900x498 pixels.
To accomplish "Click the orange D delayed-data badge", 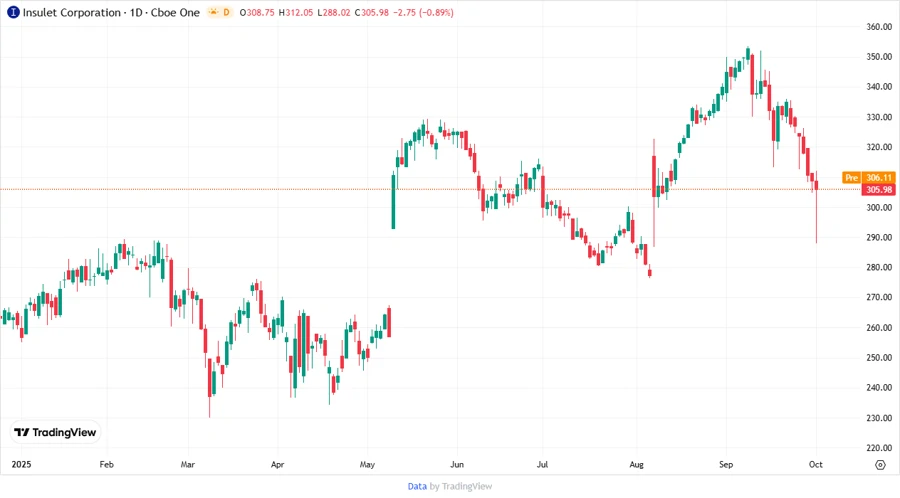I will 226,12.
